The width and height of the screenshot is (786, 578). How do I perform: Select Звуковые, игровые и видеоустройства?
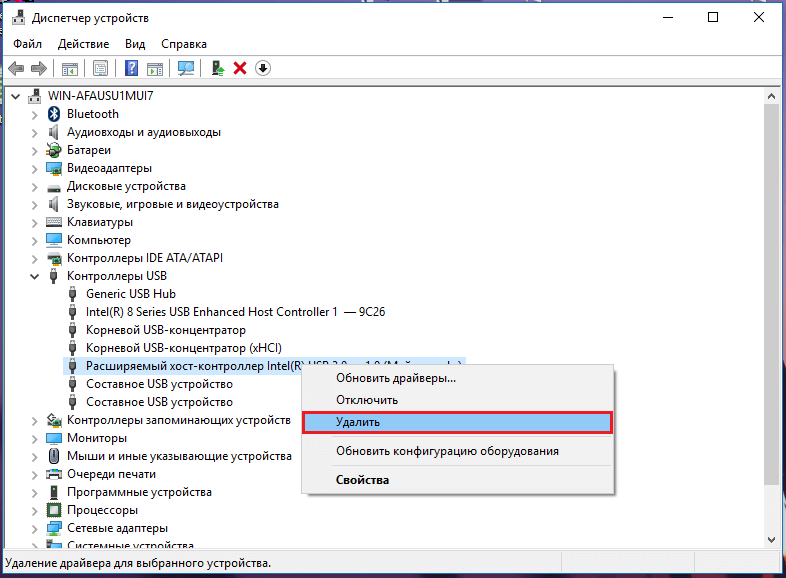point(172,204)
